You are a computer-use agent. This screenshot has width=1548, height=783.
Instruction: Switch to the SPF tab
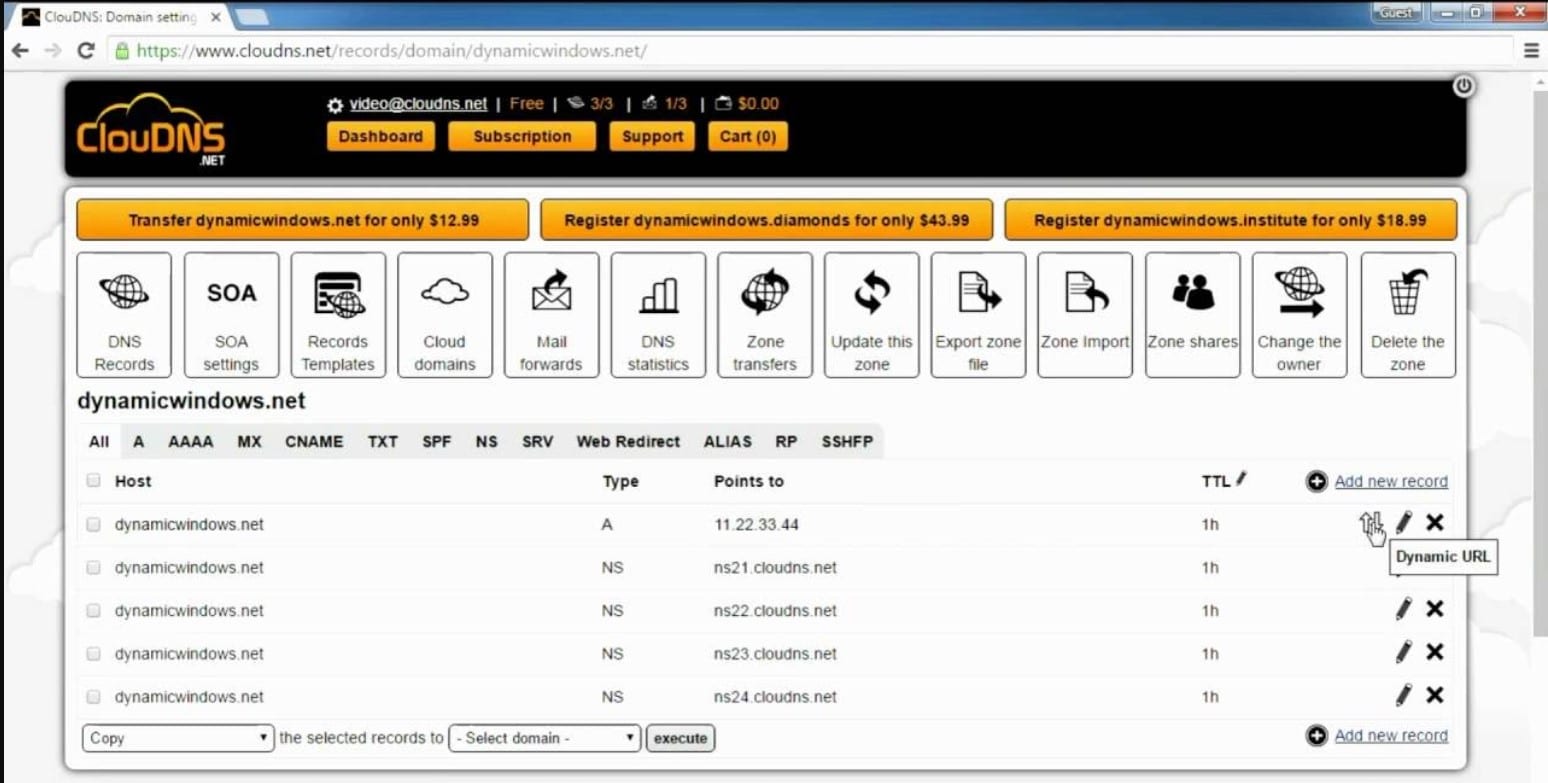click(x=437, y=441)
